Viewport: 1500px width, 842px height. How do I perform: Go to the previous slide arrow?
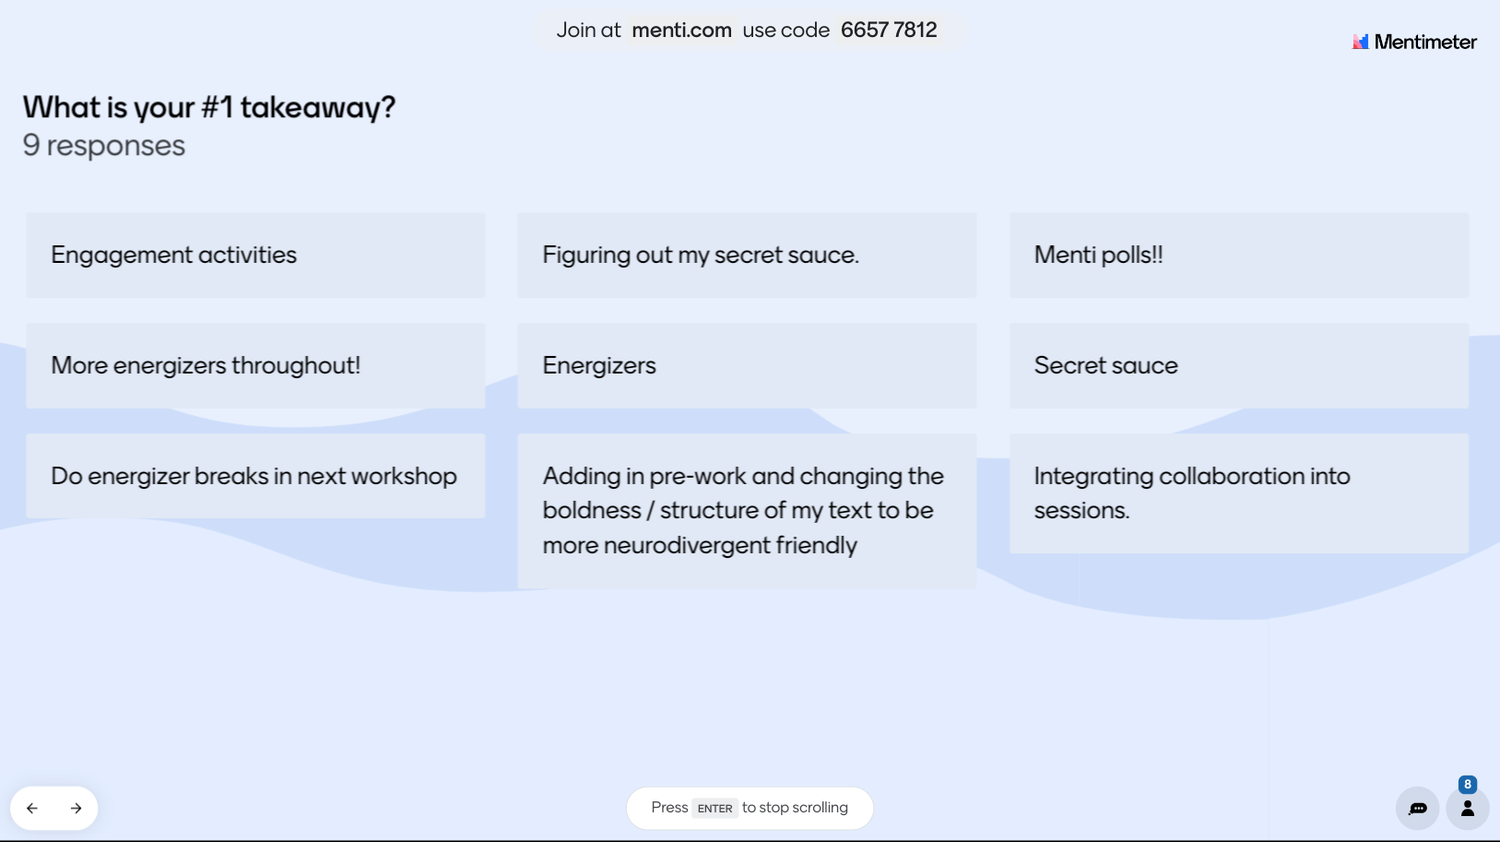33,808
